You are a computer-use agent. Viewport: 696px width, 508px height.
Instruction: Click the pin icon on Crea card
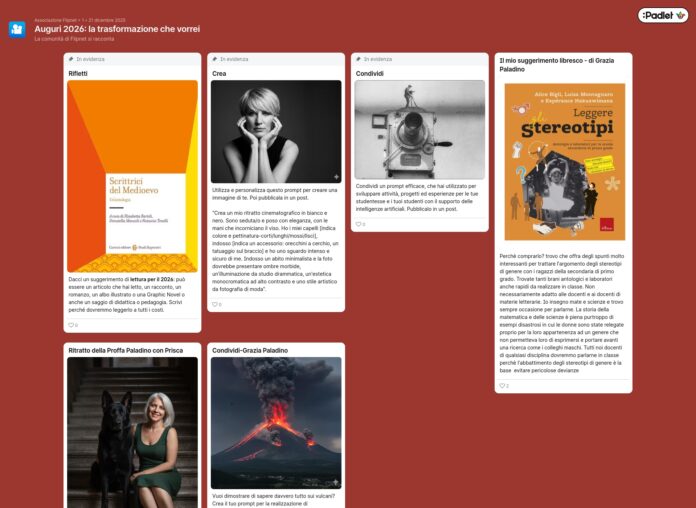point(214,59)
